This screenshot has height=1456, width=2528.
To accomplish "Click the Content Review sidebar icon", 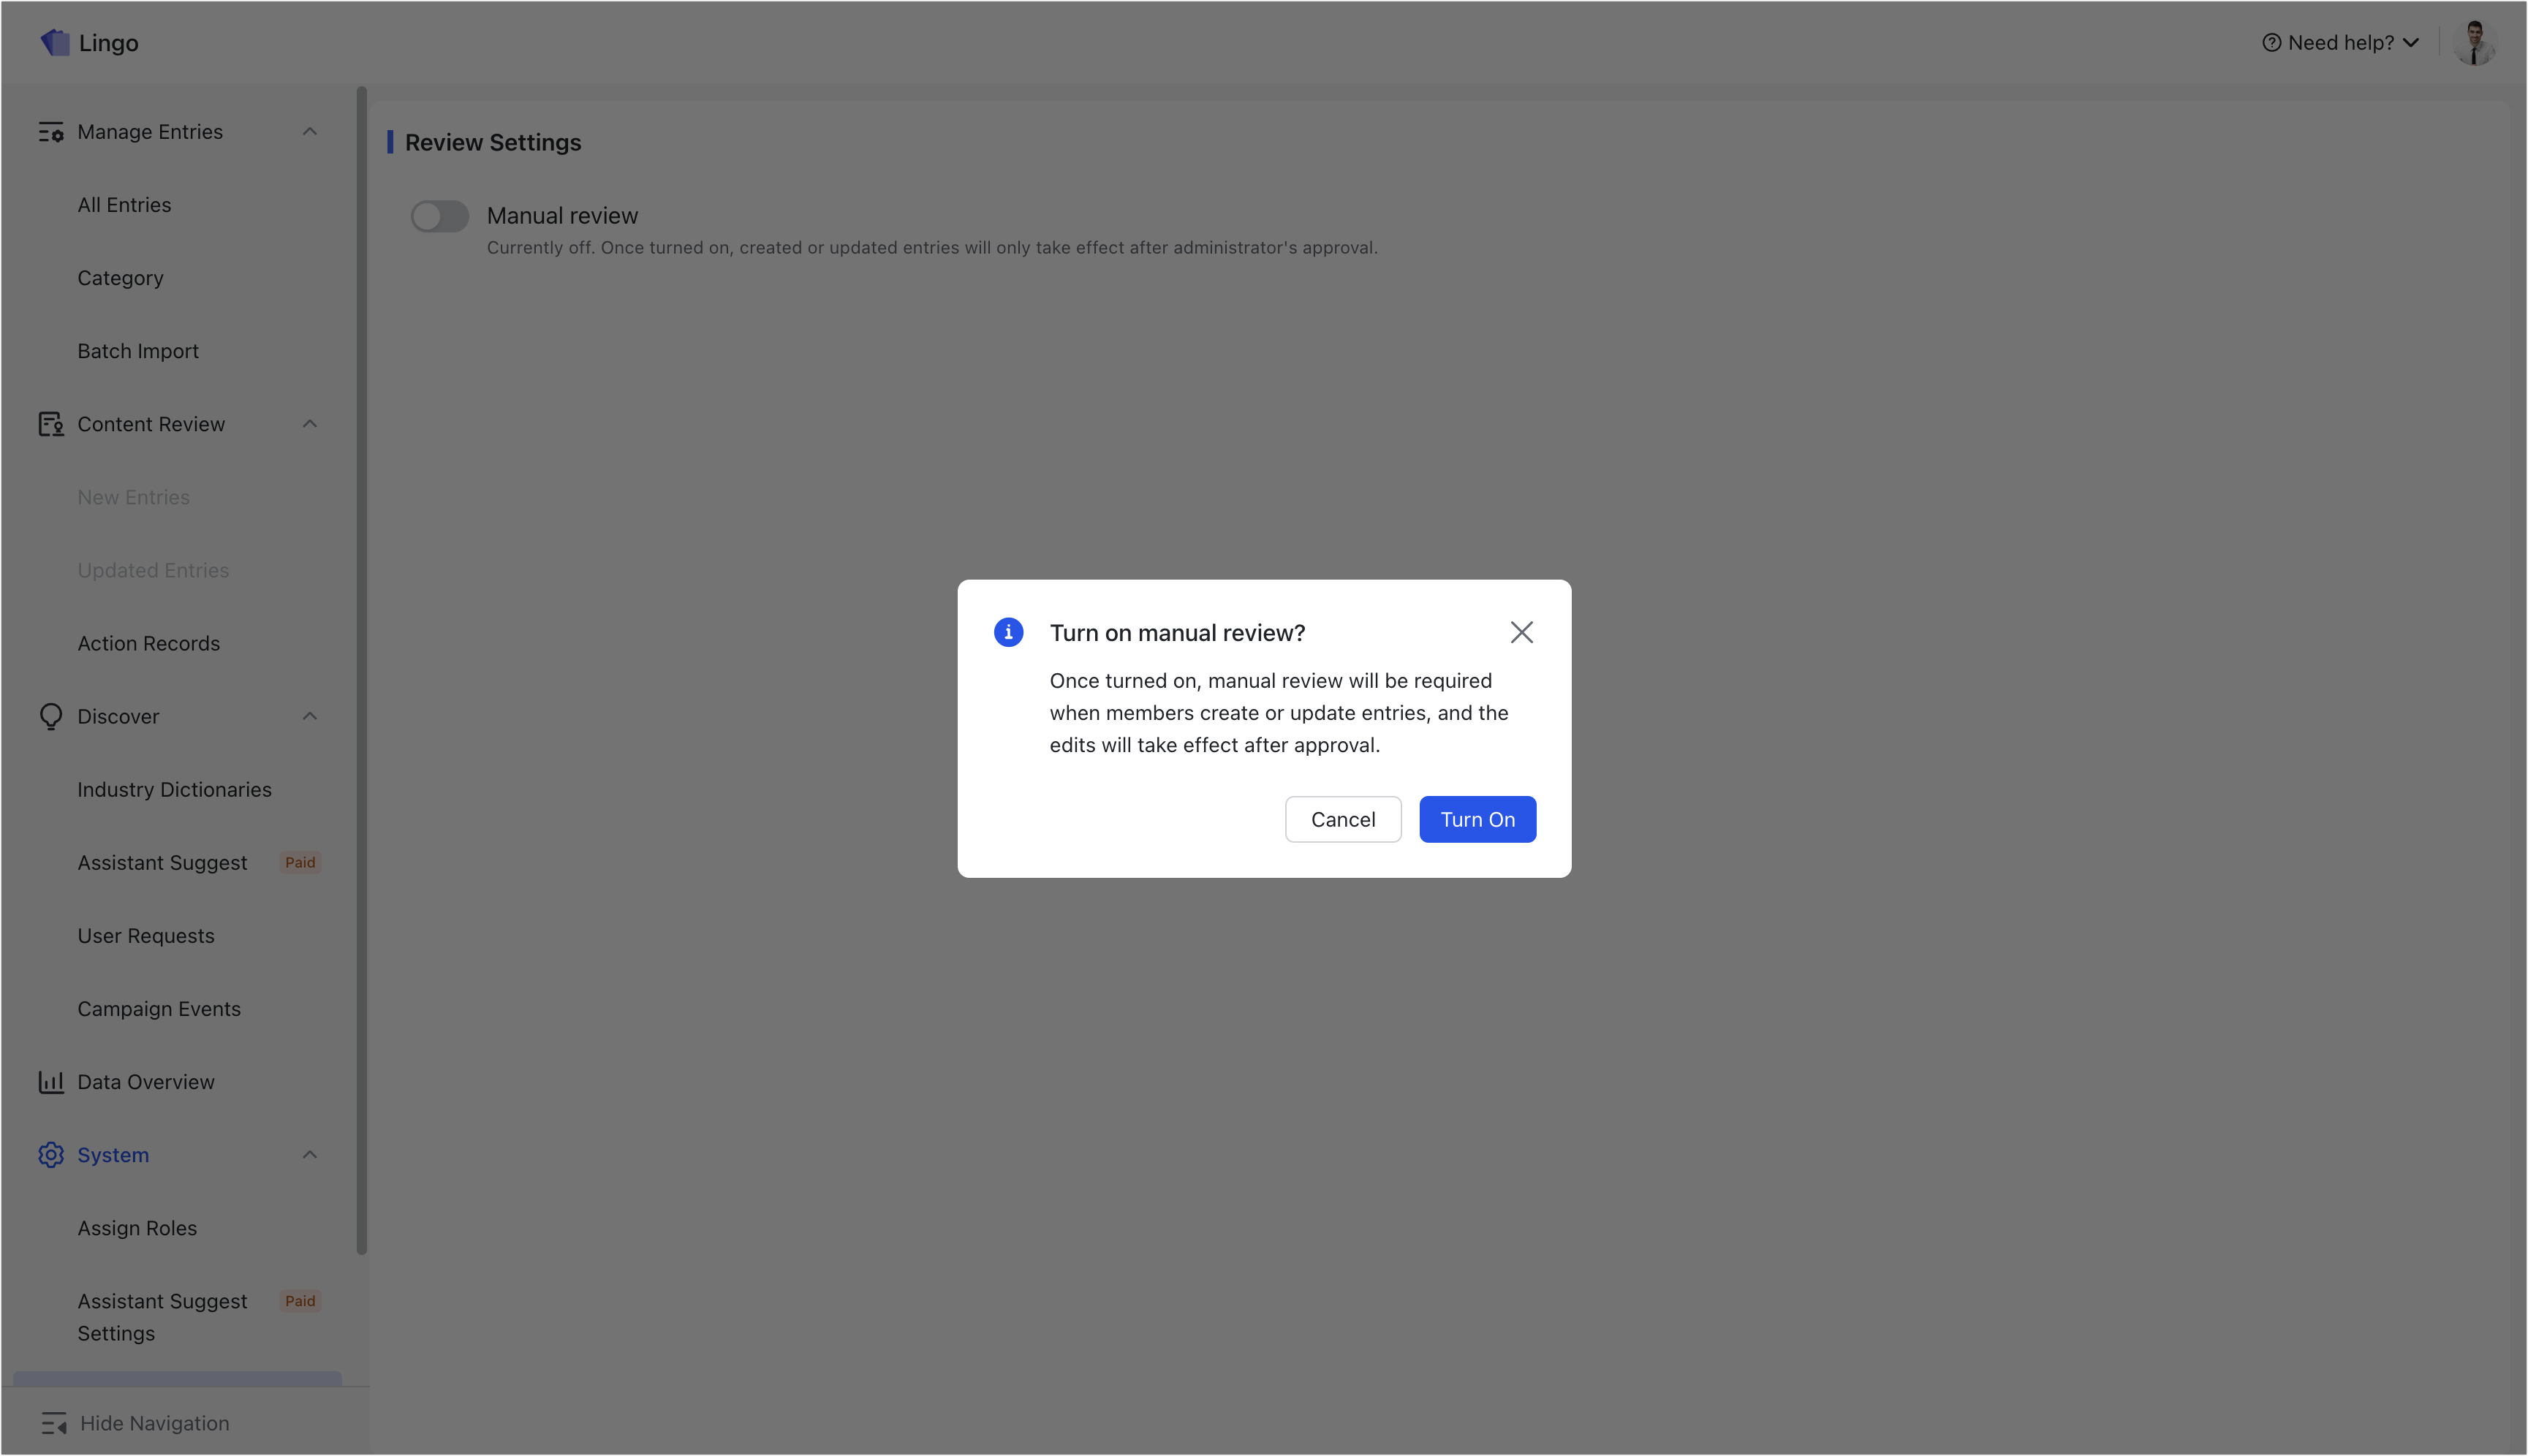I will pyautogui.click(x=51, y=424).
